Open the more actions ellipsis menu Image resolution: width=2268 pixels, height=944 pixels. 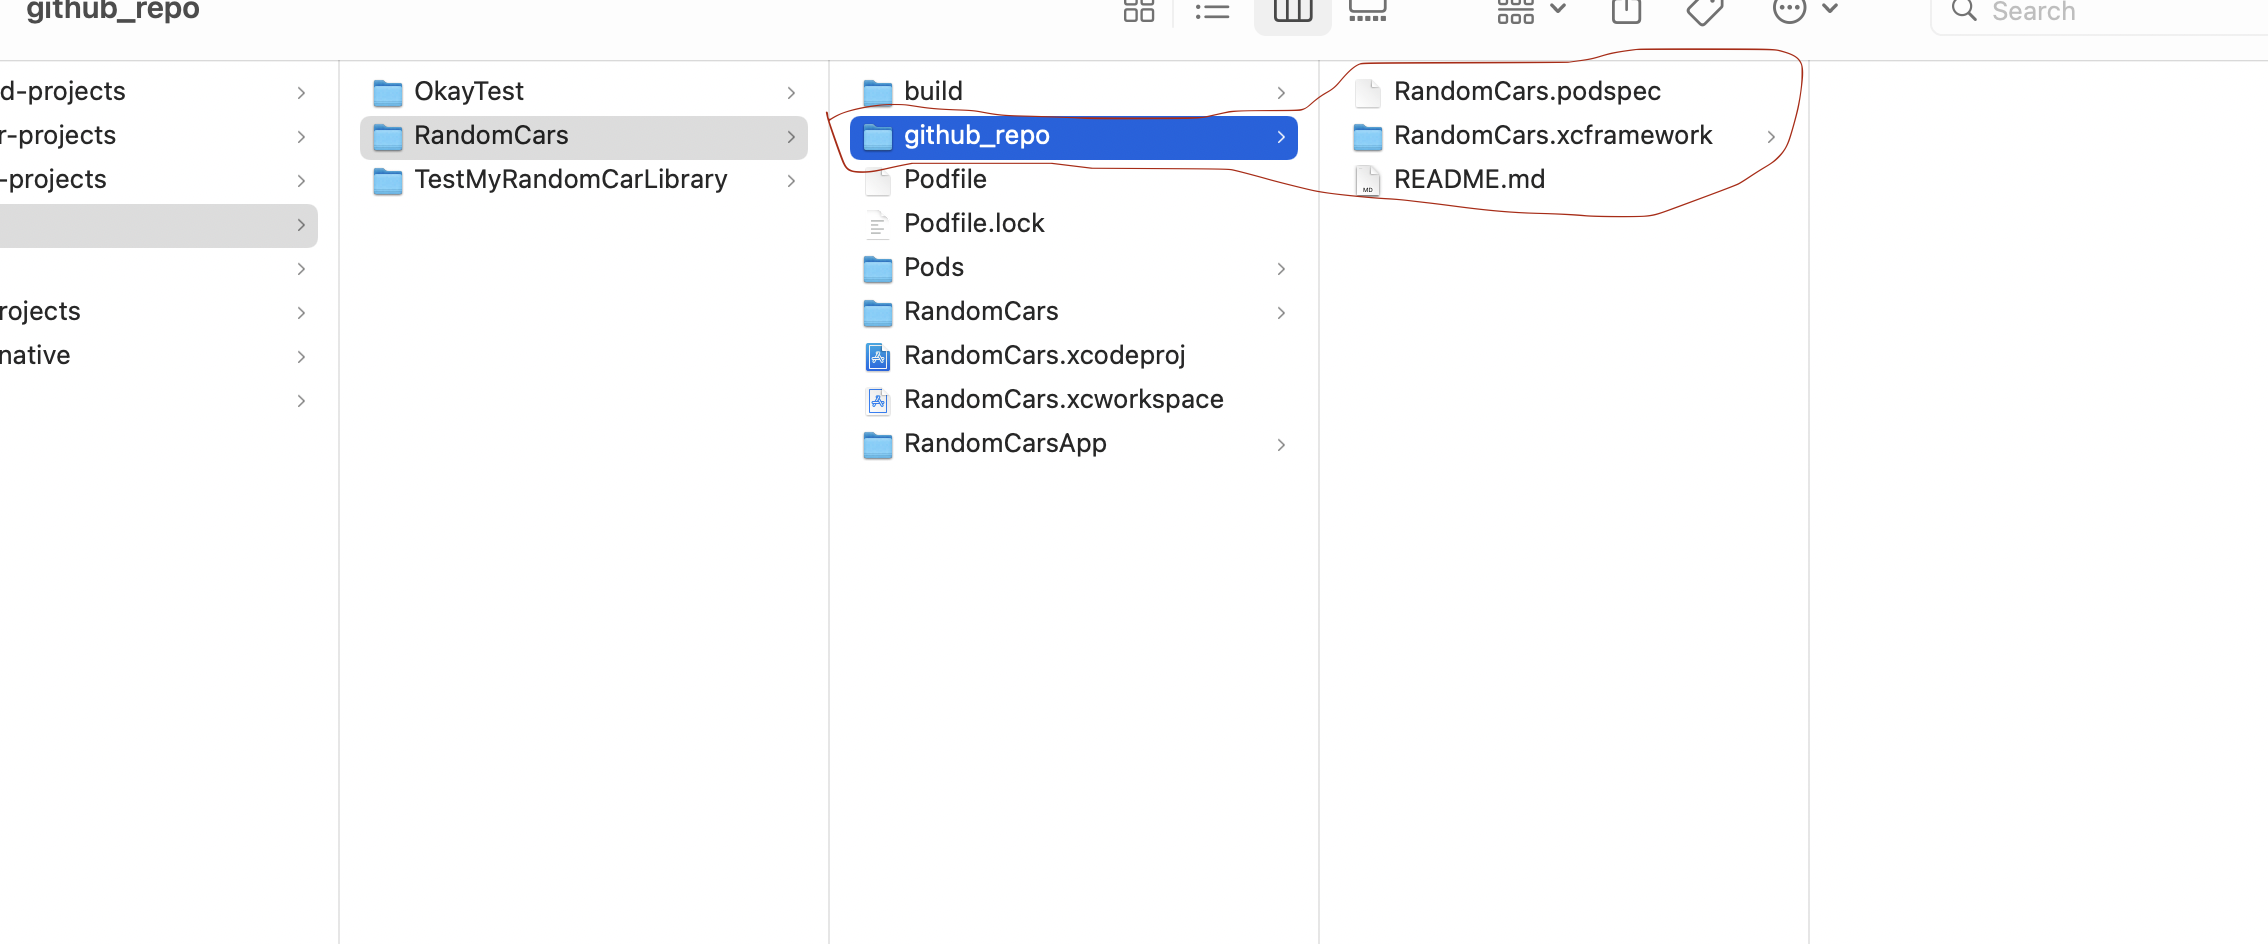1804,11
